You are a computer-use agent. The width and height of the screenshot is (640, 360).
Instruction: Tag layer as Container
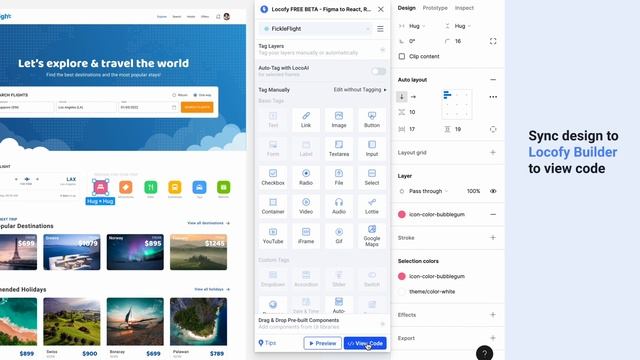273,207
